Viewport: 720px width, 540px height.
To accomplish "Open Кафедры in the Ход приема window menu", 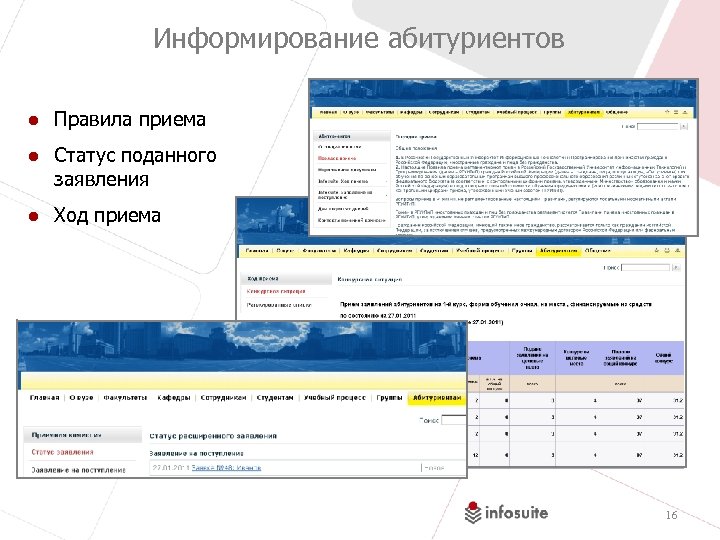I will click(356, 251).
